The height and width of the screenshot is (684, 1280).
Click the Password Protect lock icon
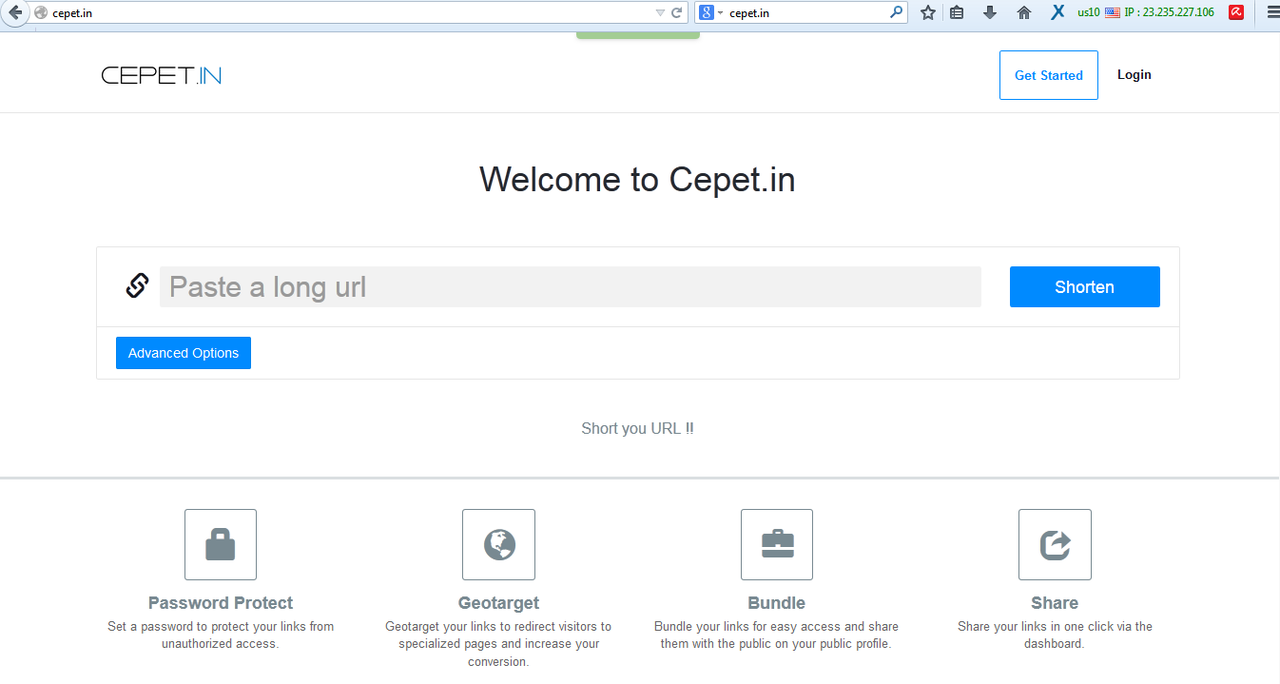click(x=220, y=545)
